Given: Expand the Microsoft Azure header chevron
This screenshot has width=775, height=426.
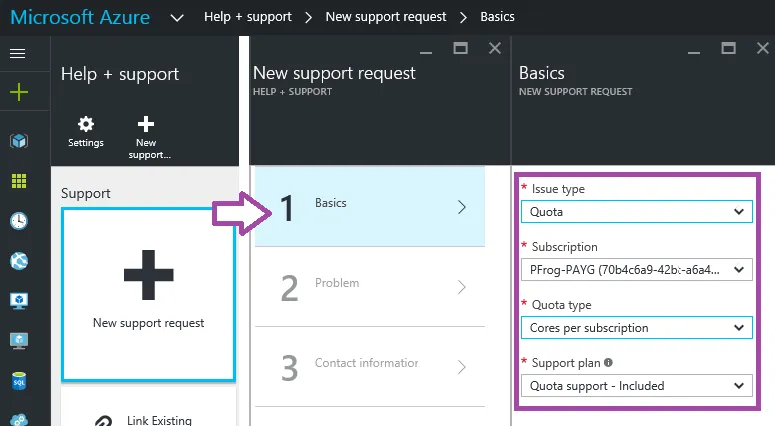Looking at the screenshot, I should click(177, 18).
